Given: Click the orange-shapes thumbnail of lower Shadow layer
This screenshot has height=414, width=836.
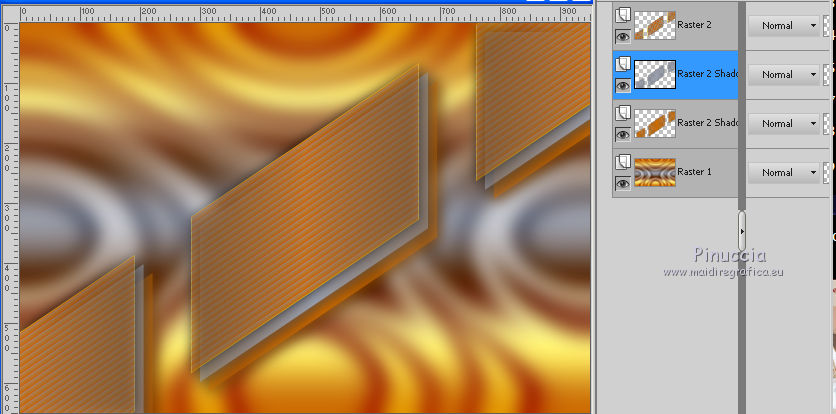Looking at the screenshot, I should (655, 123).
